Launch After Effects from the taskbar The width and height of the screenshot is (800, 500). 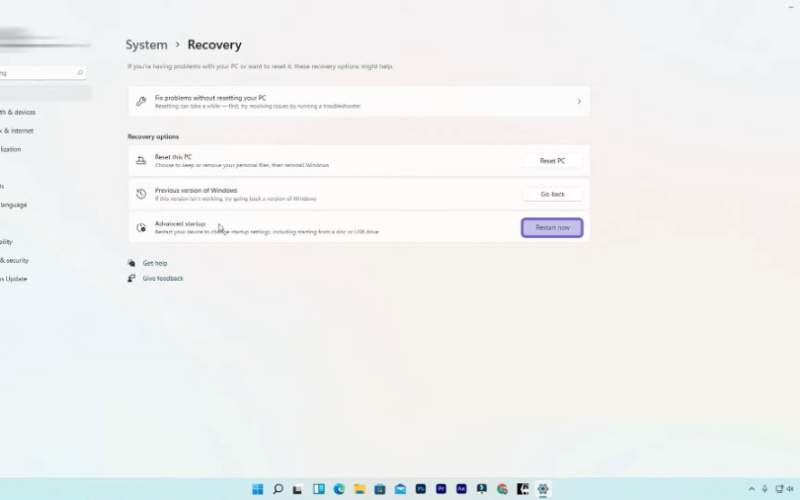click(461, 489)
